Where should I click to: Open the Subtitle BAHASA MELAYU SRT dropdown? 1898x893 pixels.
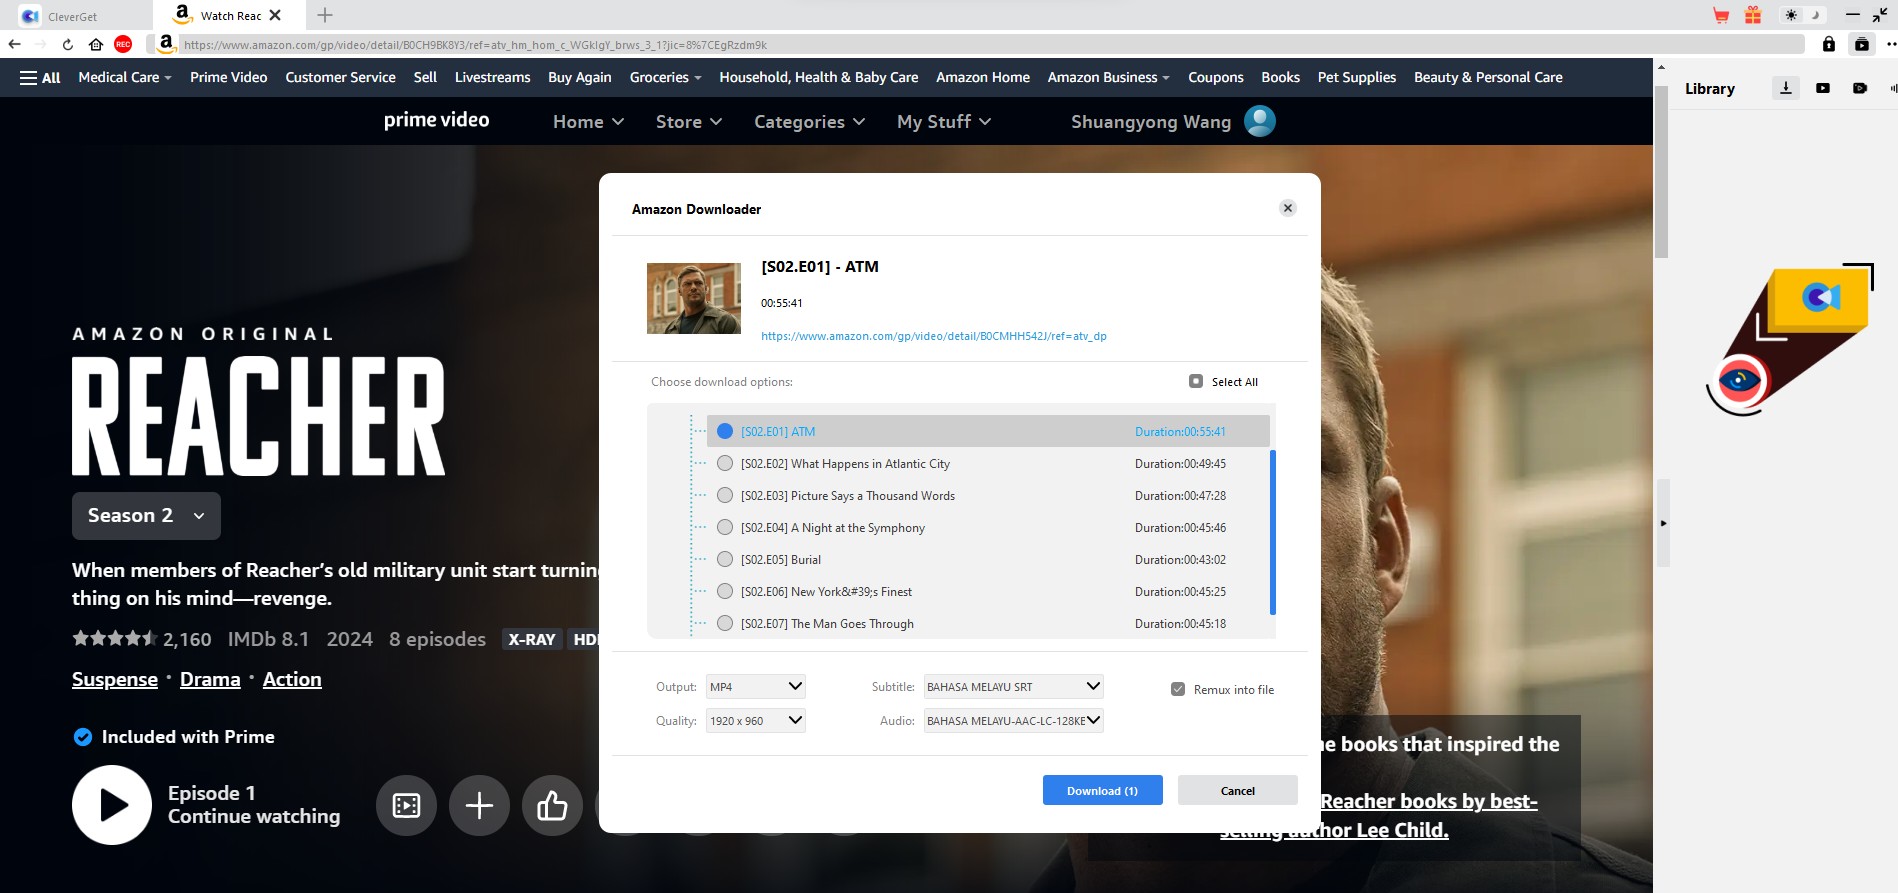click(x=1014, y=687)
